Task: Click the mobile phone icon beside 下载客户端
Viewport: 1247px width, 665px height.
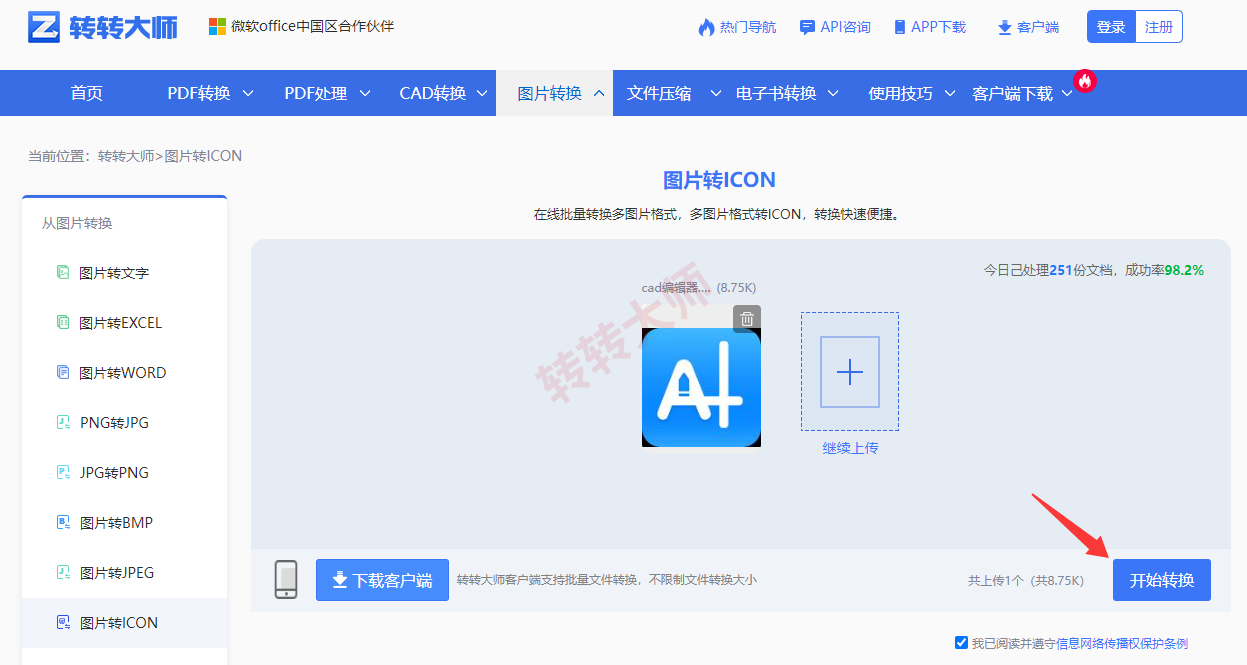Action: tap(286, 580)
